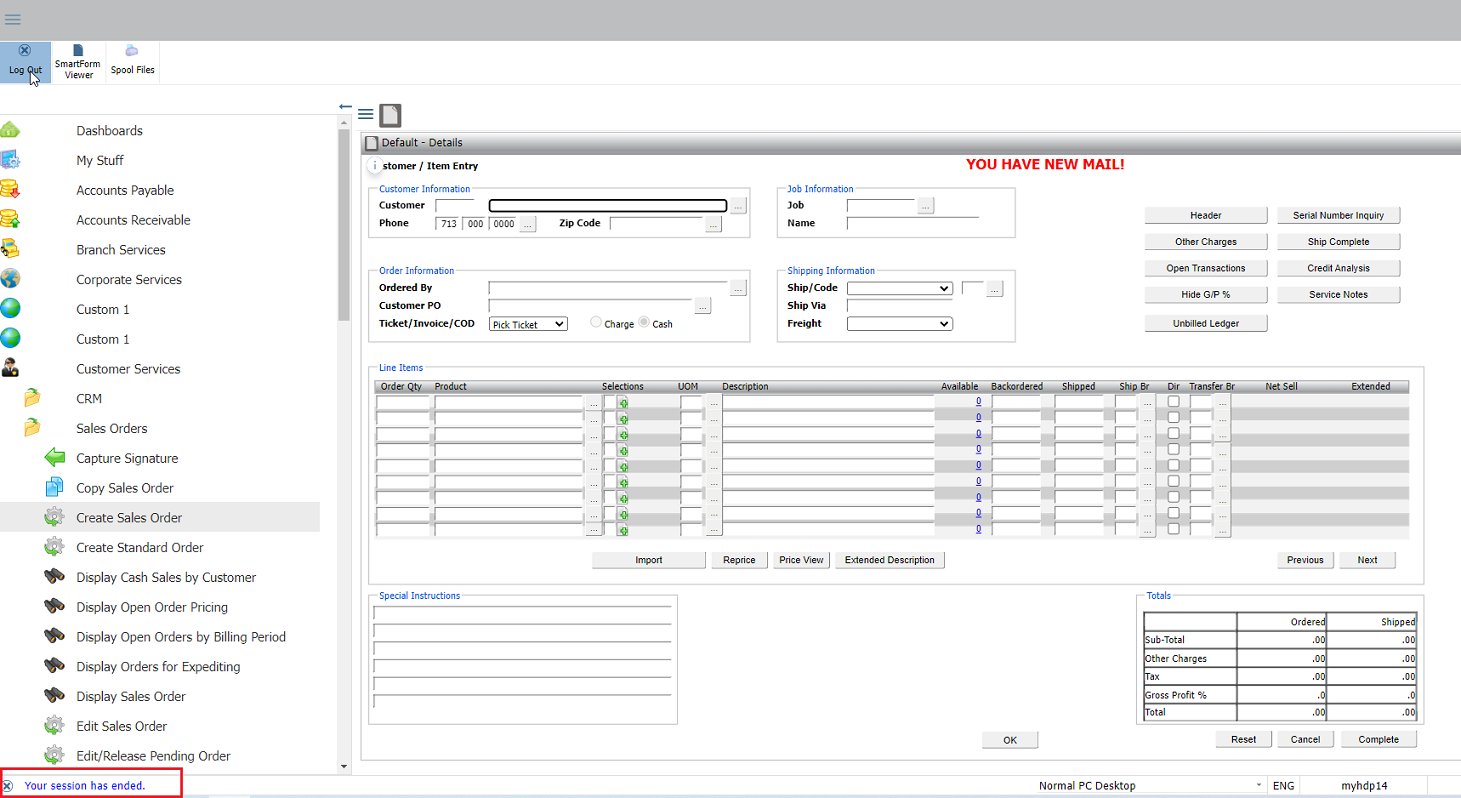Click the collapse sidebar left arrow icon
The width and height of the screenshot is (1461, 798).
tap(345, 107)
